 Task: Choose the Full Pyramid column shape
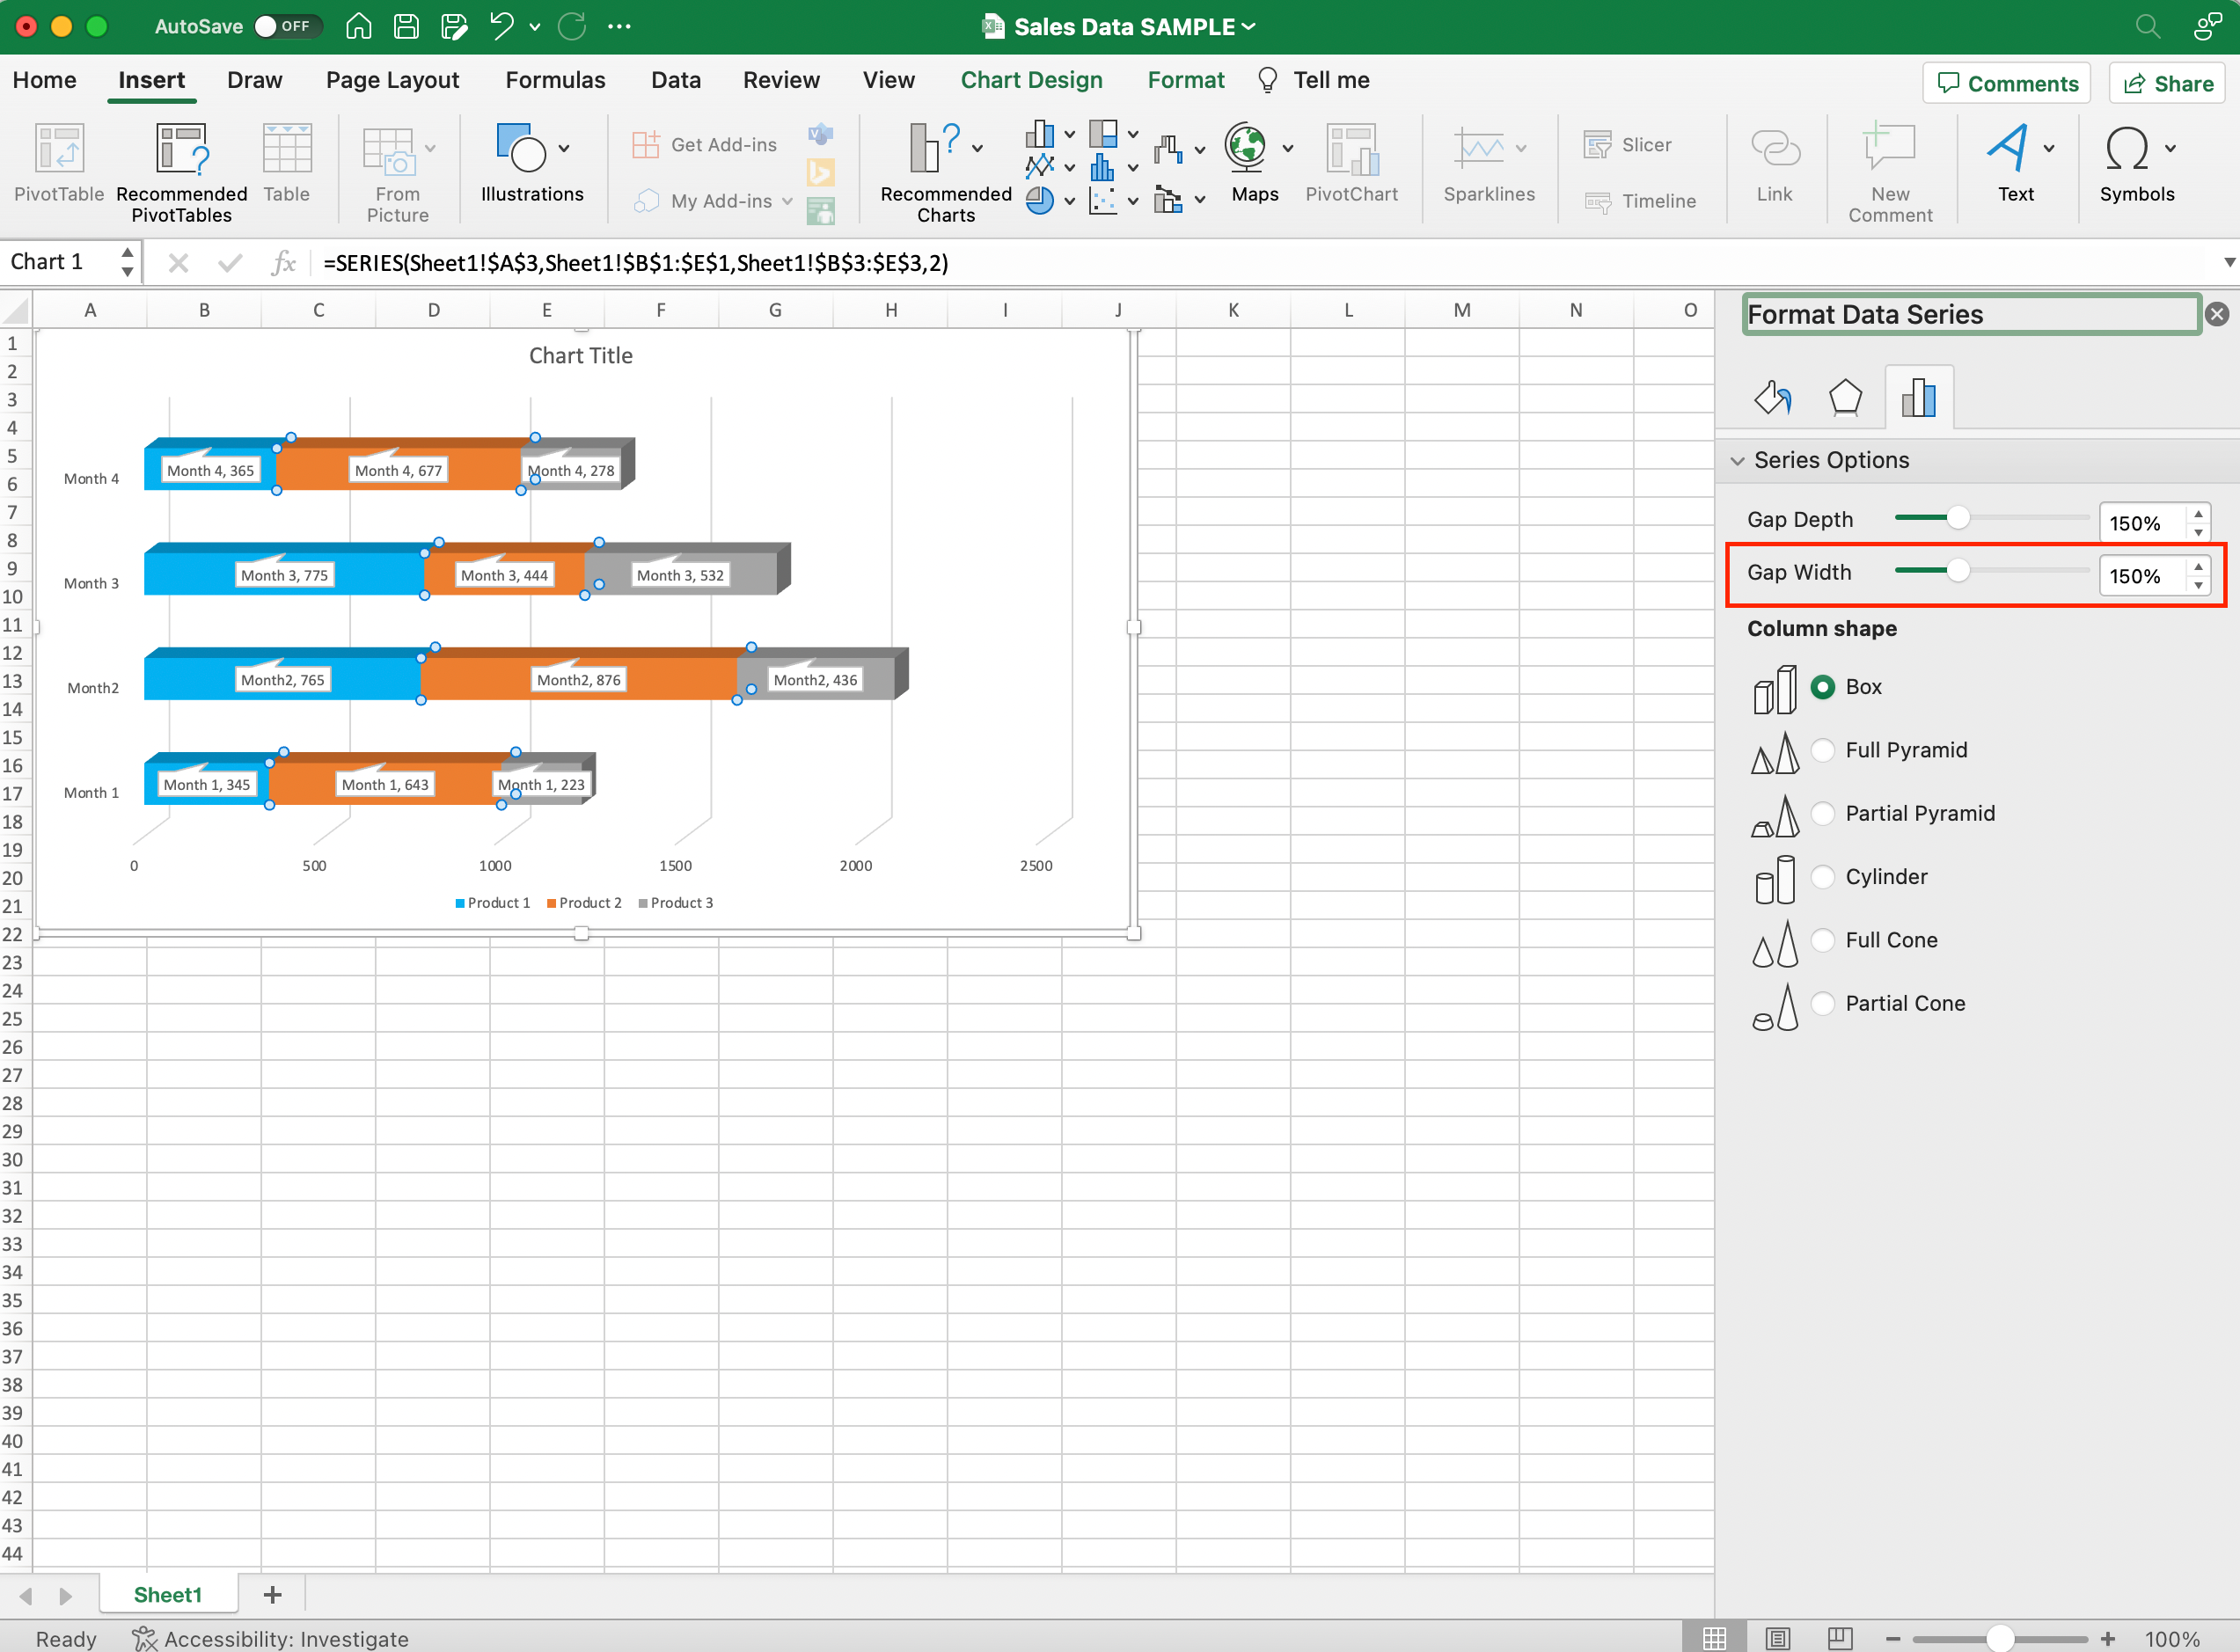(1823, 749)
